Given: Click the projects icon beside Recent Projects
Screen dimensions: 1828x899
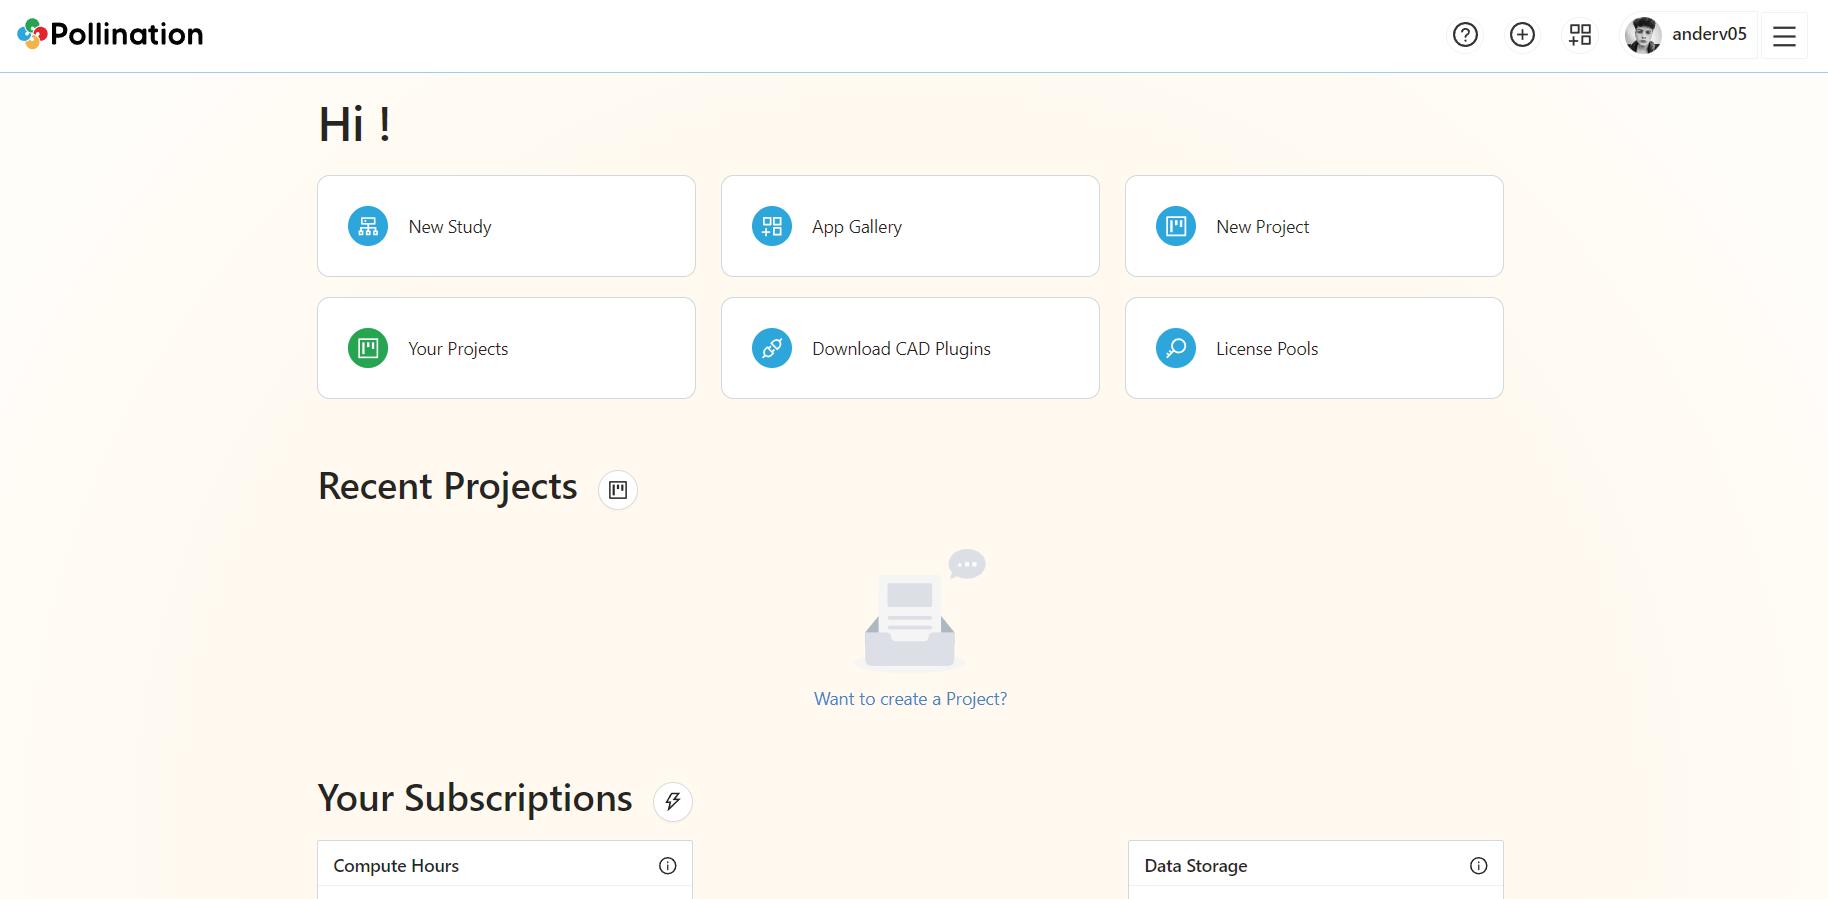Looking at the screenshot, I should click(618, 490).
